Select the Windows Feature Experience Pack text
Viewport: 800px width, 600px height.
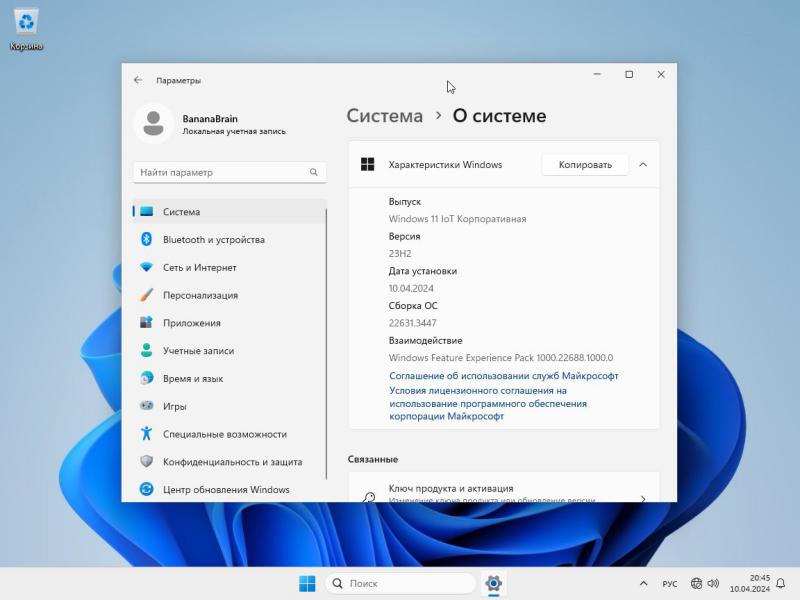coord(501,358)
